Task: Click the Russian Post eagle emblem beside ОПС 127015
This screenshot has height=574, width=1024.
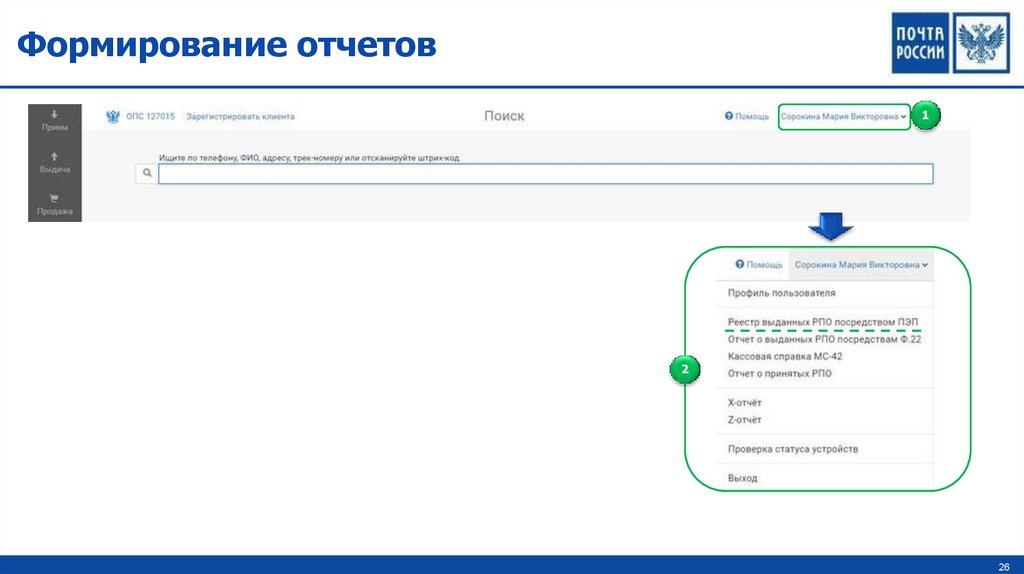Action: pyautogui.click(x=113, y=117)
